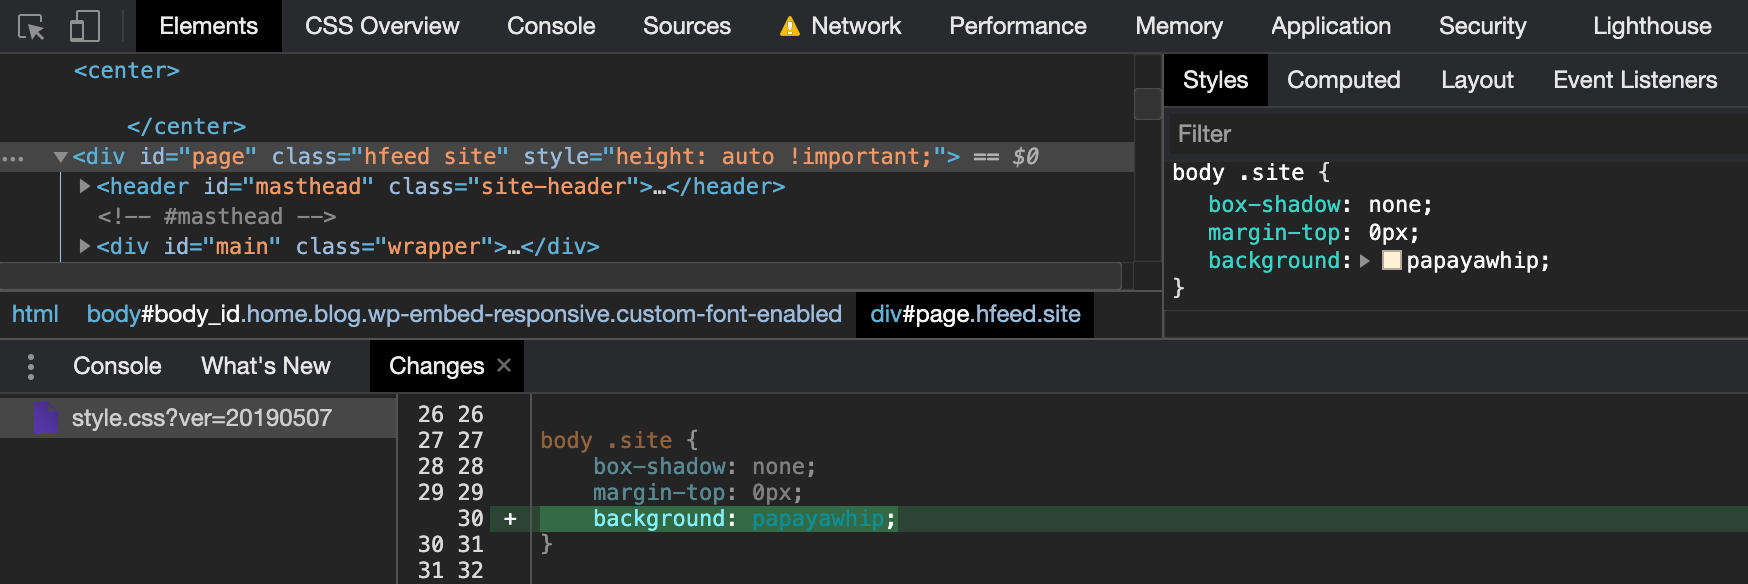
Task: Switch to the Computed sidebar tab
Action: pos(1343,80)
